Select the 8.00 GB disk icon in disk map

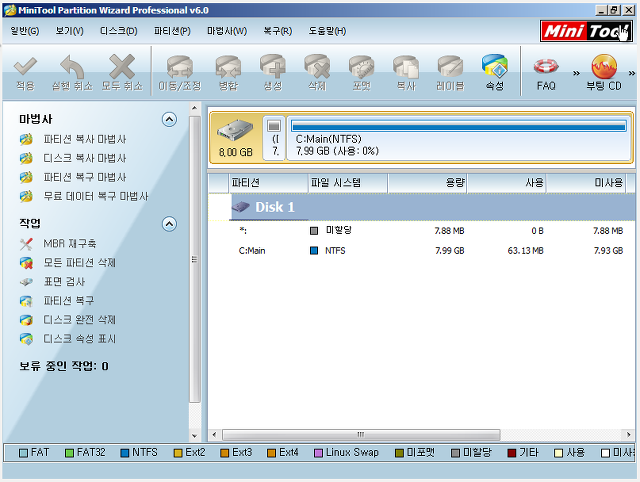click(235, 131)
